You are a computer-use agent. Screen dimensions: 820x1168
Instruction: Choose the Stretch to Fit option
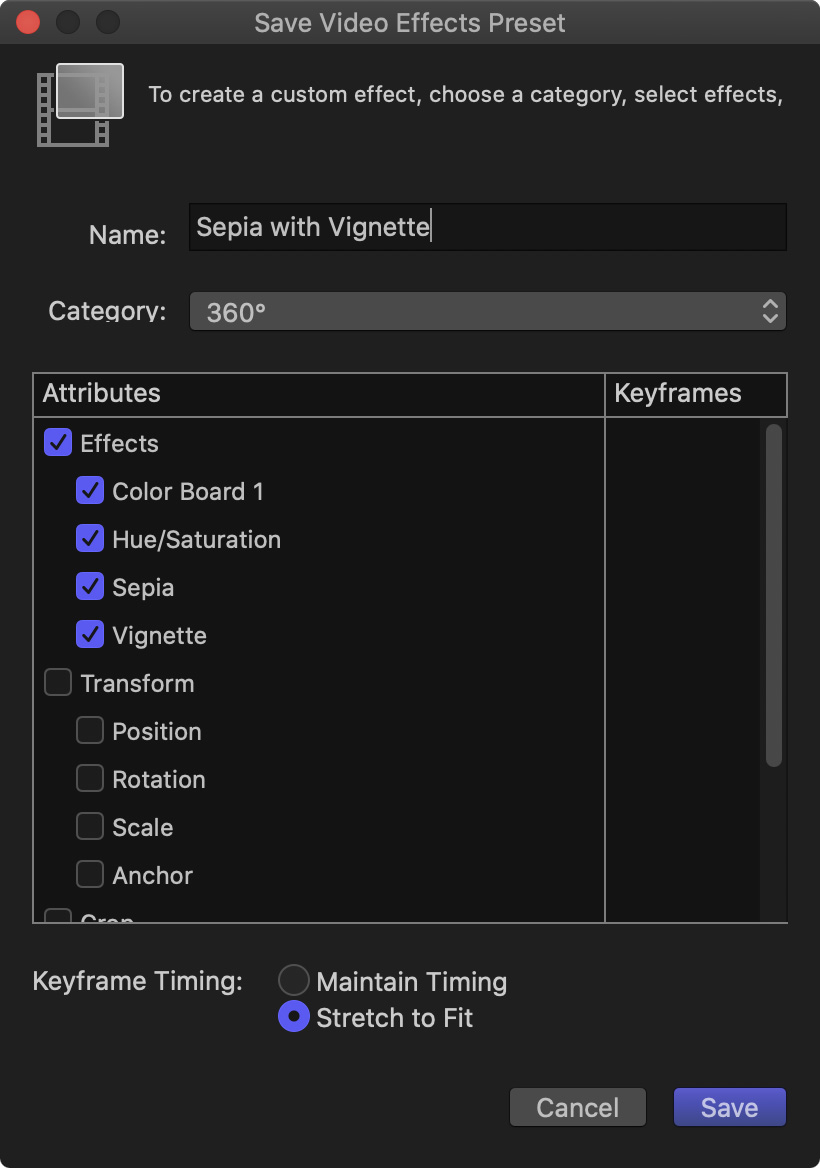(x=293, y=1018)
